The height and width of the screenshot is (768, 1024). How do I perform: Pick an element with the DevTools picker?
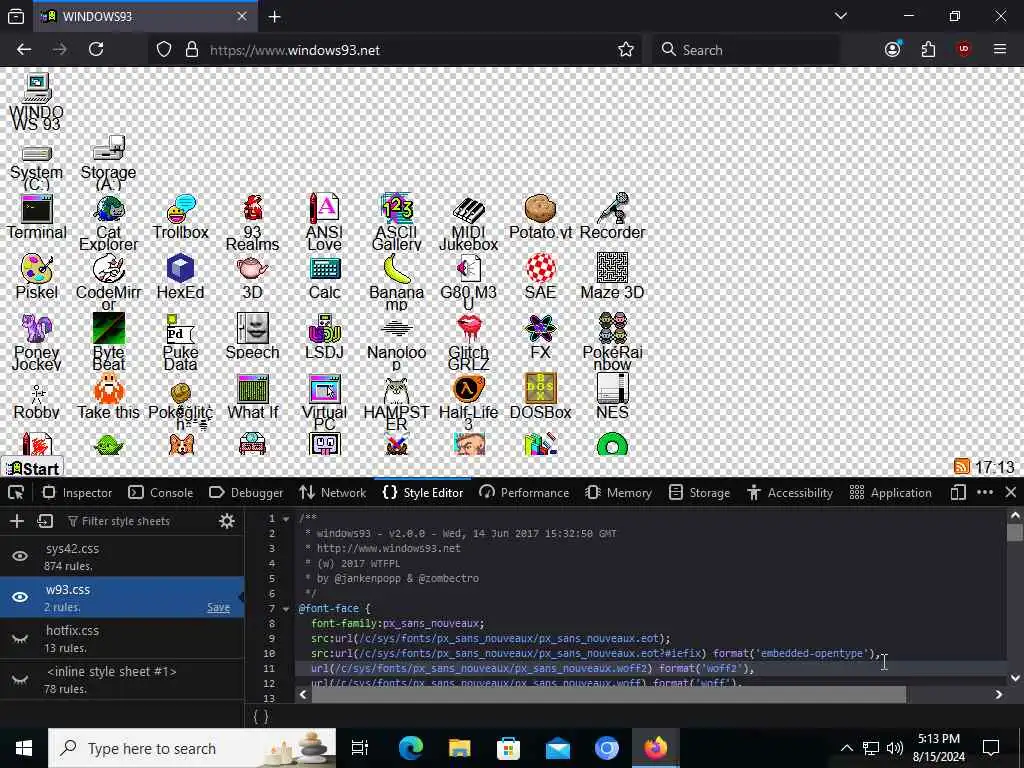(16, 492)
